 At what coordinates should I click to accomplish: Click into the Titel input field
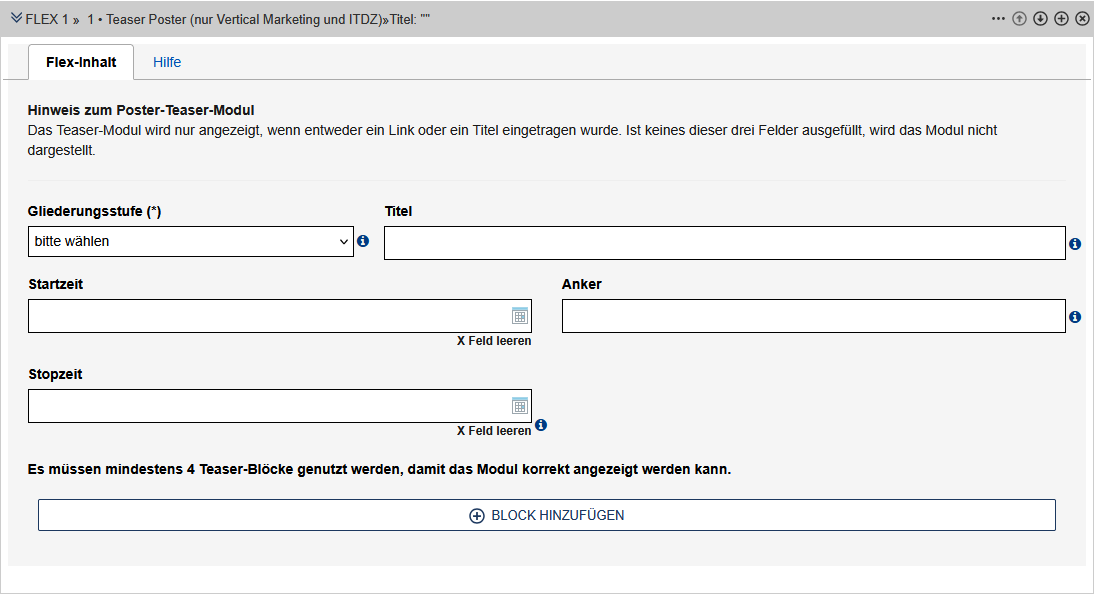[x=724, y=243]
